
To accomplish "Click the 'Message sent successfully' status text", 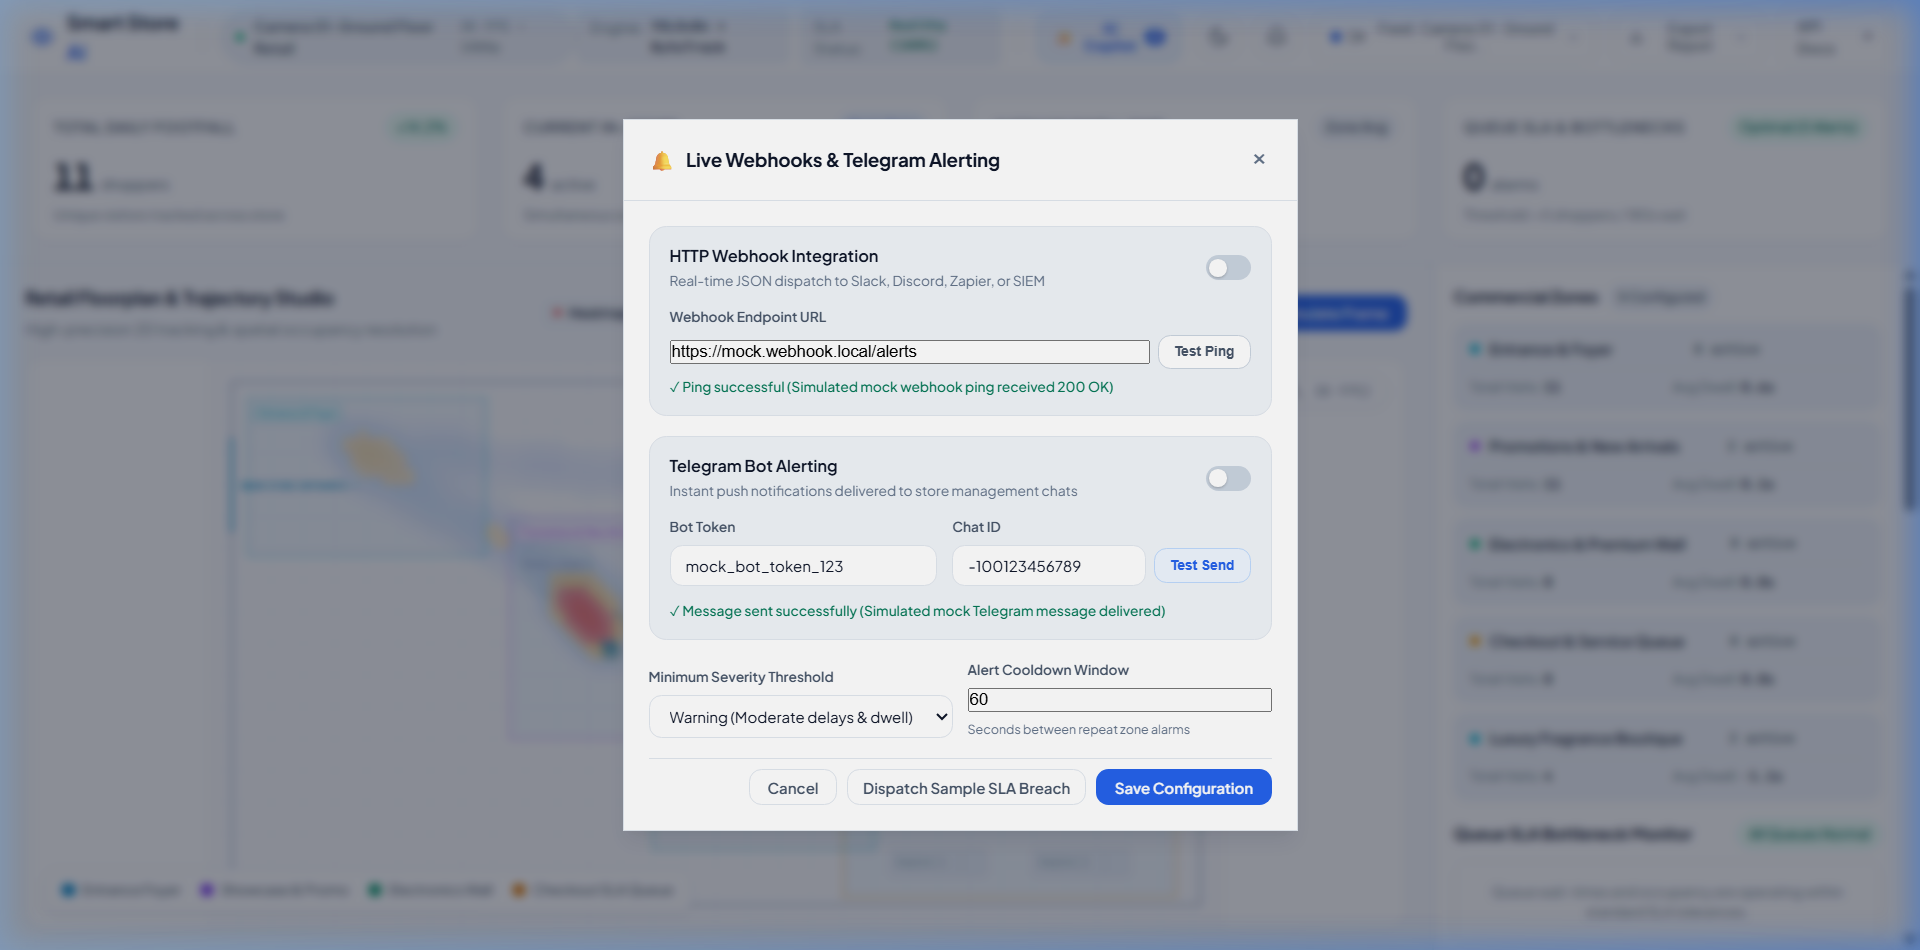I will 917,611.
